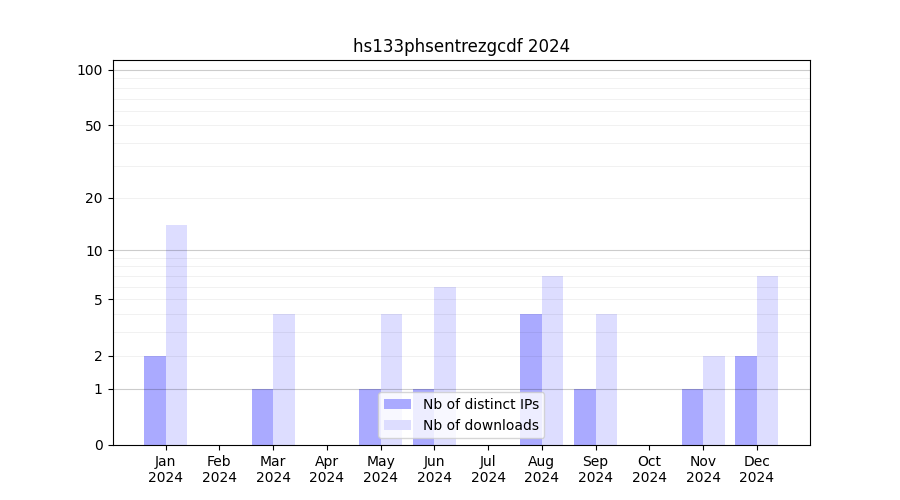Click the November downloads bar
Viewport: 900px width, 500px height.
(x=714, y=400)
